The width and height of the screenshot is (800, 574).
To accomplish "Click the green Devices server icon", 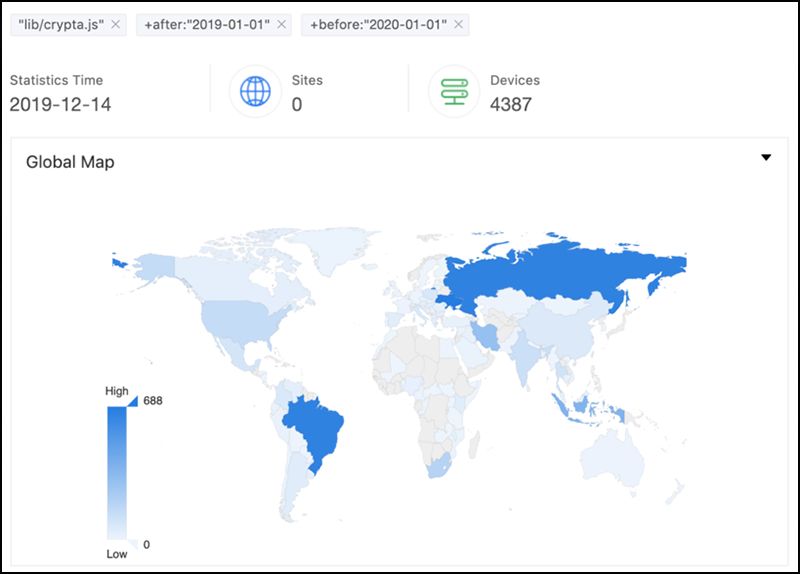I will click(454, 92).
